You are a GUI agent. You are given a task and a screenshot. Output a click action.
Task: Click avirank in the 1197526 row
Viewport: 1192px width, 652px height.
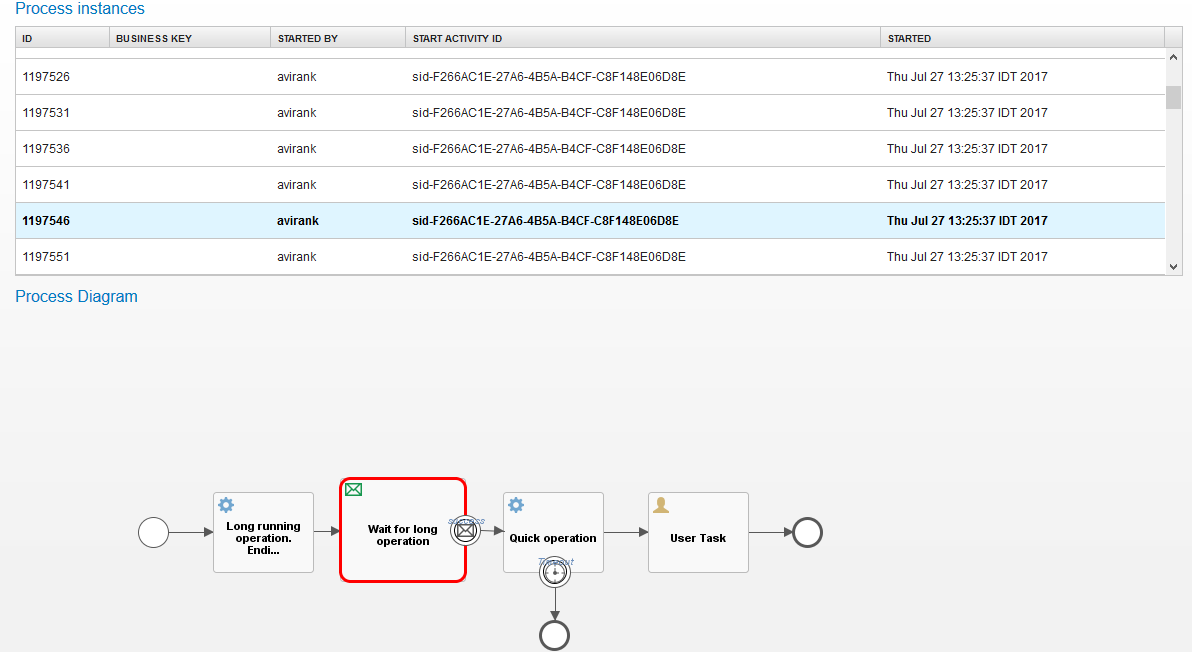296,77
